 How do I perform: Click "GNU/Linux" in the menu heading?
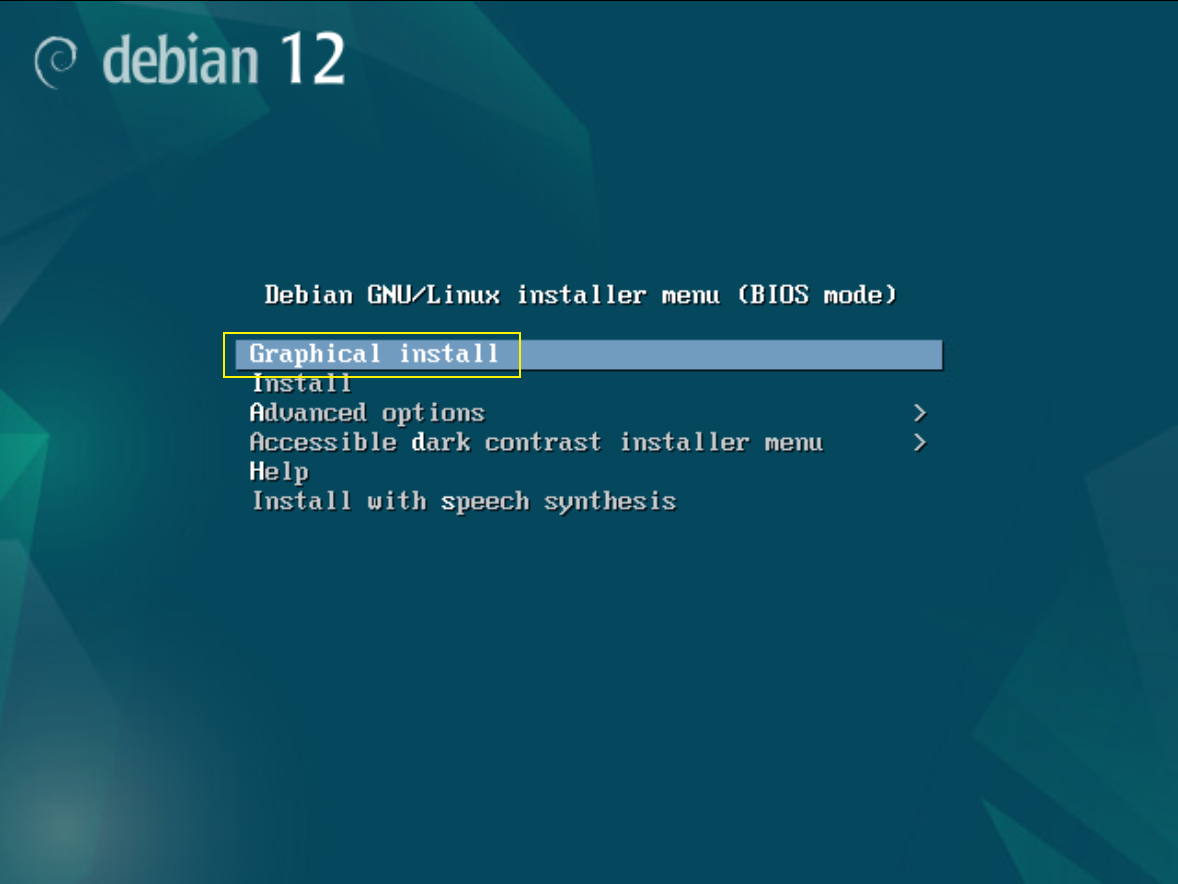(x=433, y=294)
